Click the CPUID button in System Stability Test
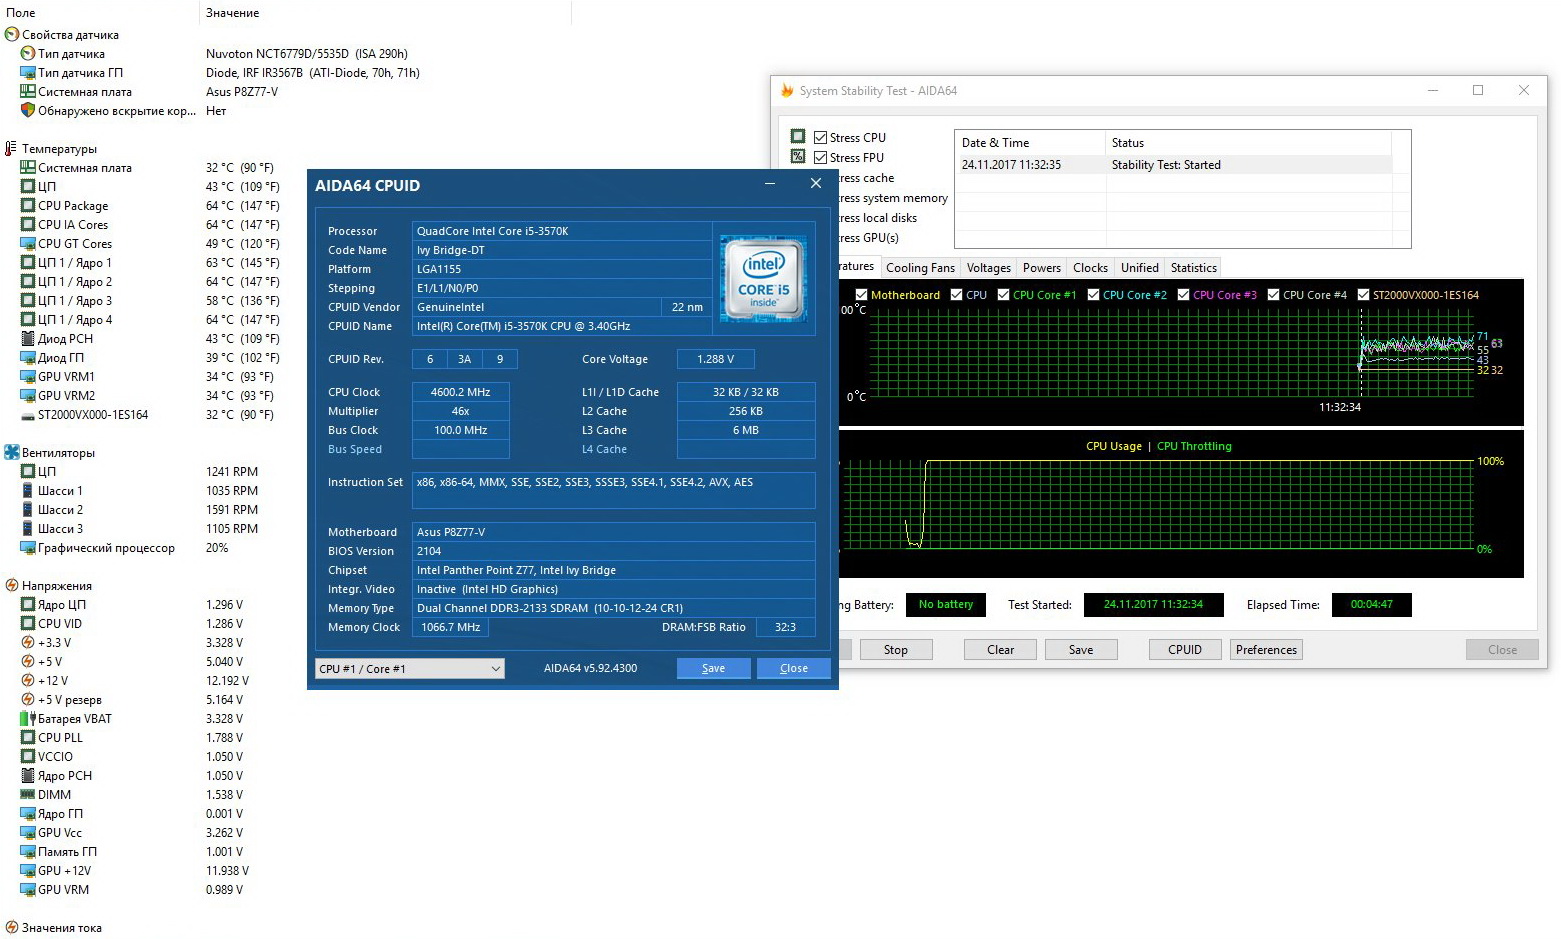This screenshot has width=1561, height=939. pos(1185,649)
